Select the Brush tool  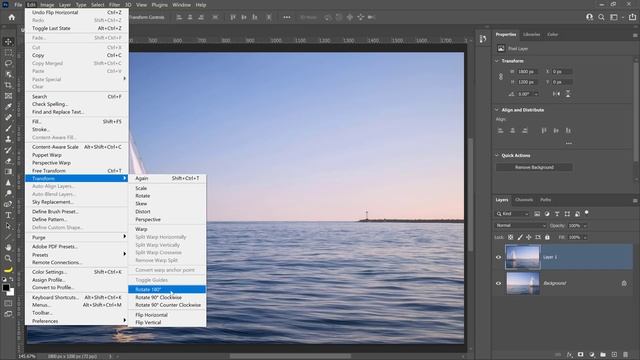8,128
